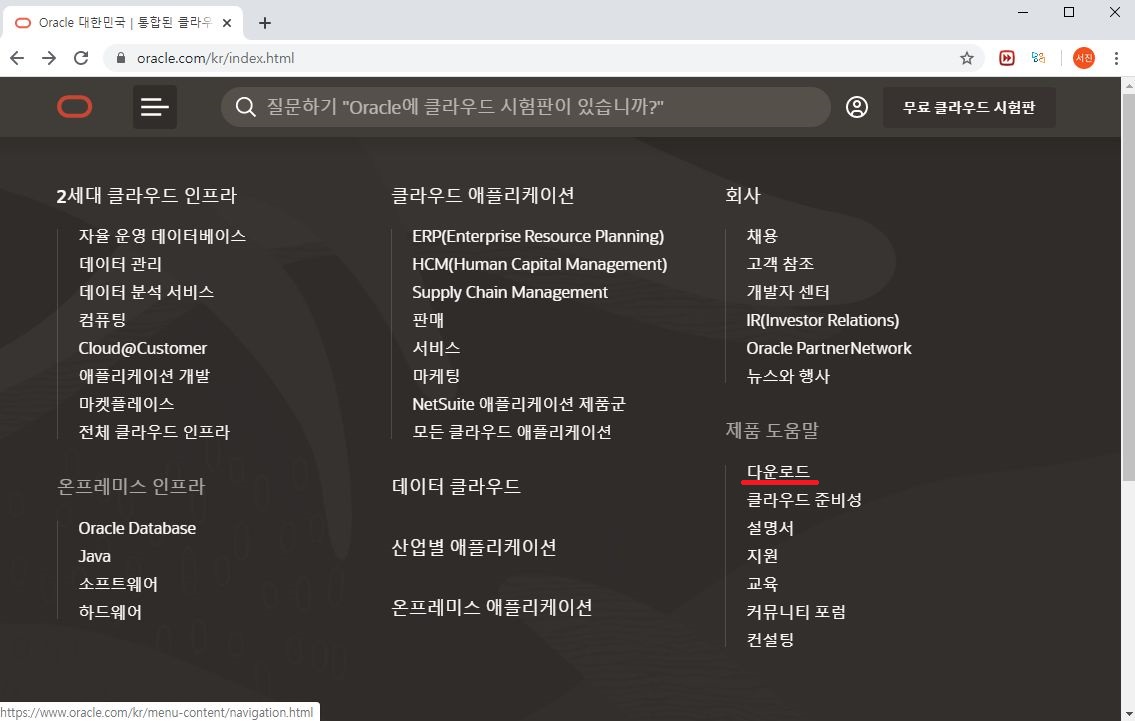Open 컴퓨팅 menu link
Screen dimensions: 1135x721
(x=102, y=320)
